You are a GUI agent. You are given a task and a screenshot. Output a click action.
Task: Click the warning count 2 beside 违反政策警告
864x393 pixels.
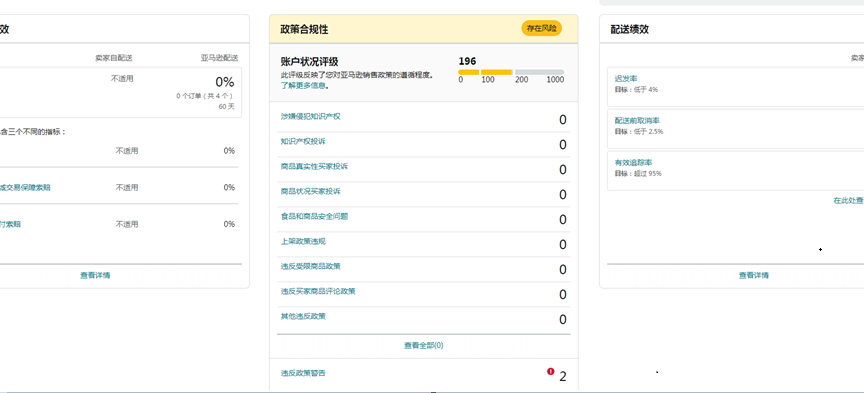563,377
